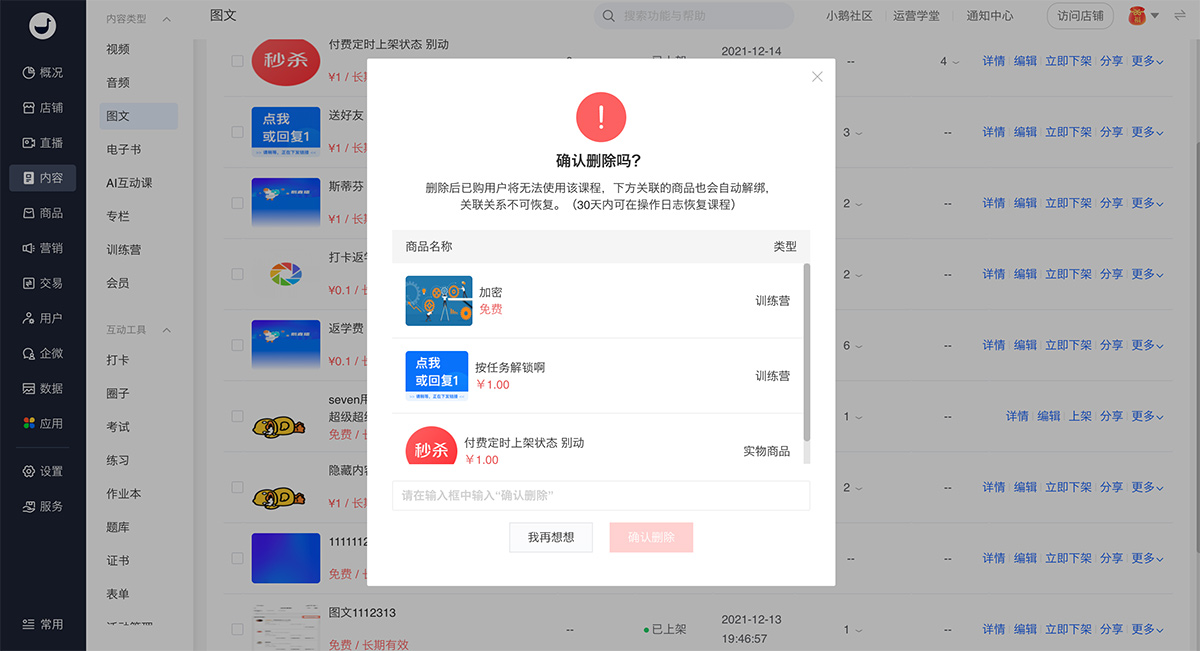Select the checkbox next to 斯蒂芬 row
Image resolution: width=1200 pixels, height=651 pixels.
238,203
